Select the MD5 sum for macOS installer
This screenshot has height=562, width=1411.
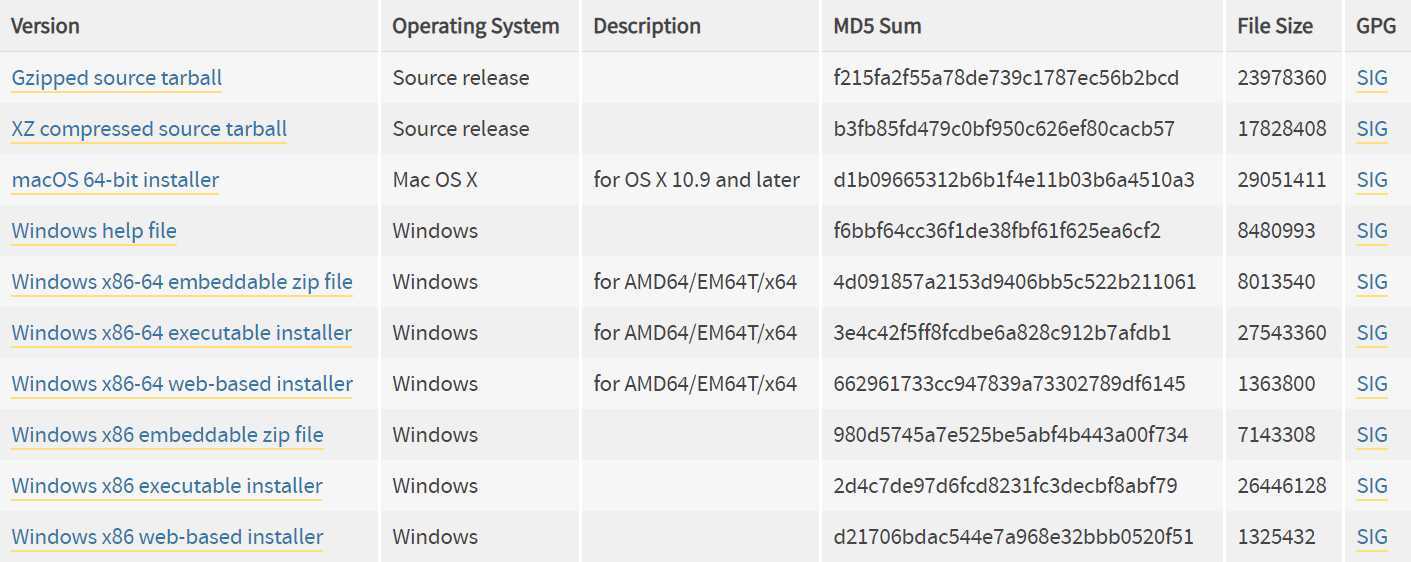[x=1014, y=180]
